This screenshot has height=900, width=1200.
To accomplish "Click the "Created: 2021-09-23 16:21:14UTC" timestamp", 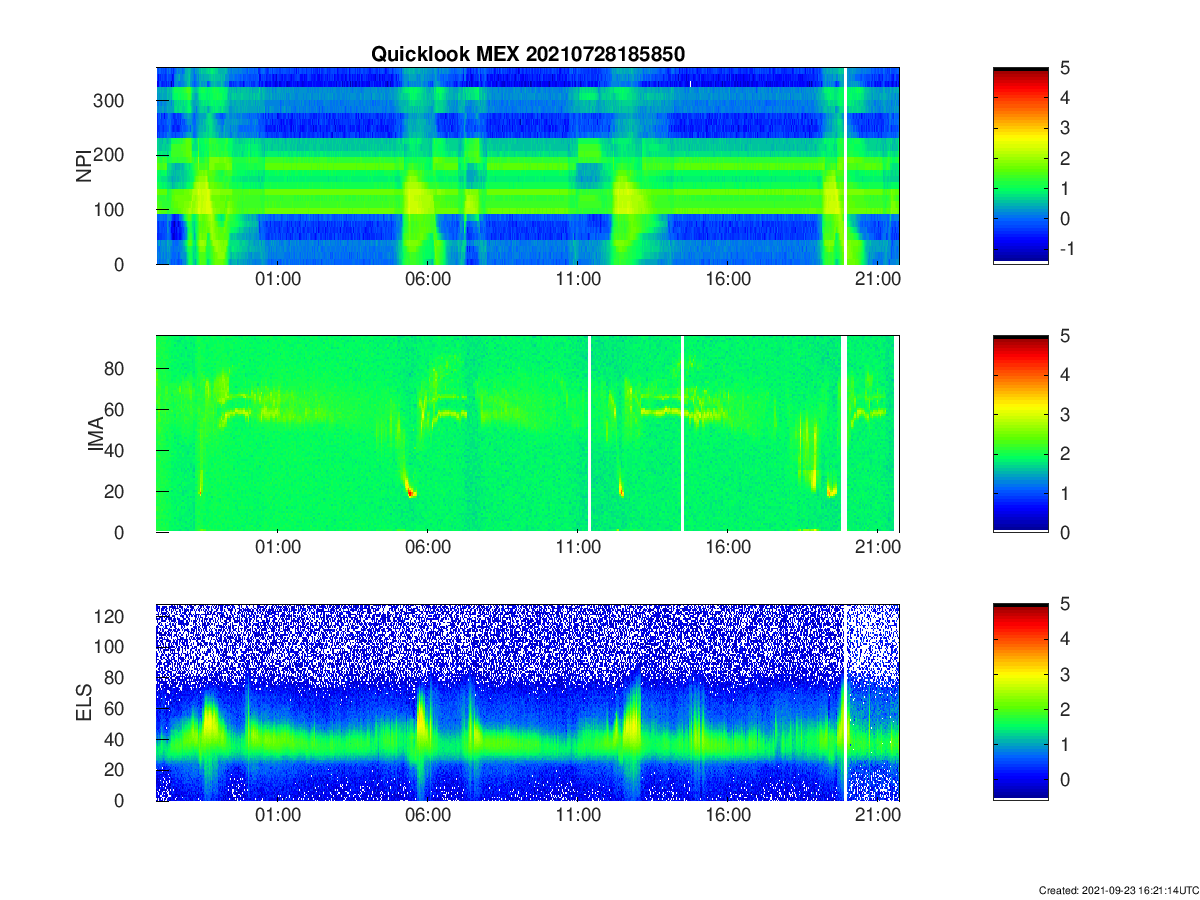I will pos(1117,890).
